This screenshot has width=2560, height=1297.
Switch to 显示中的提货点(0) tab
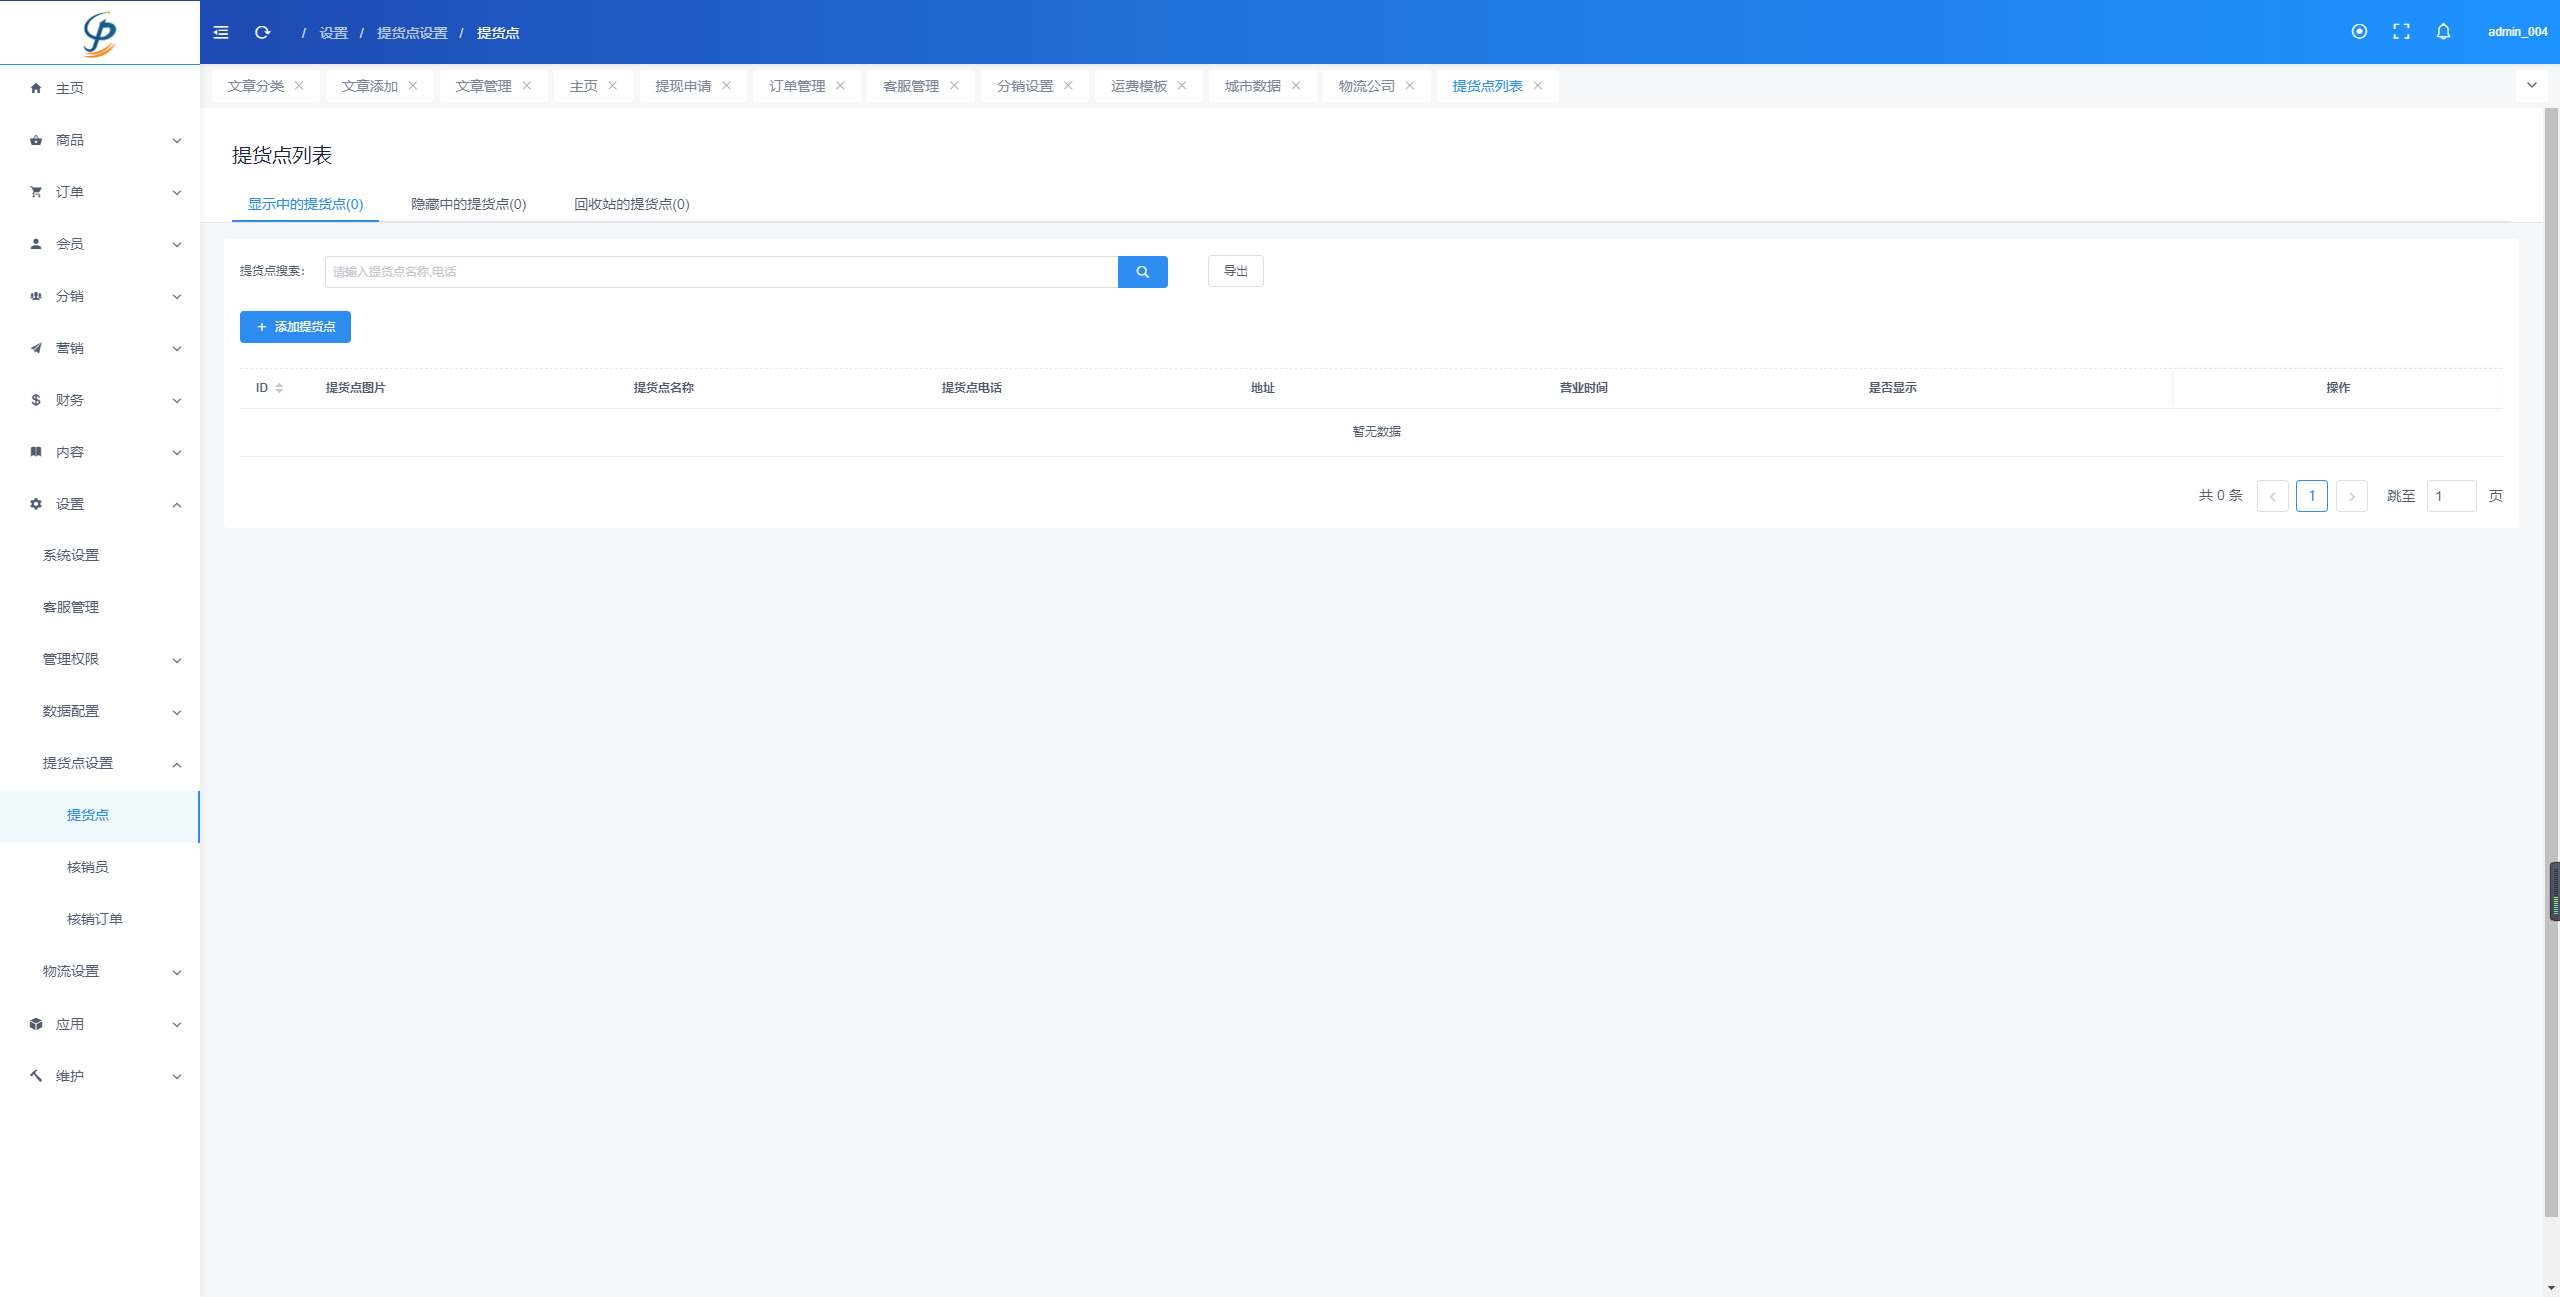305,204
